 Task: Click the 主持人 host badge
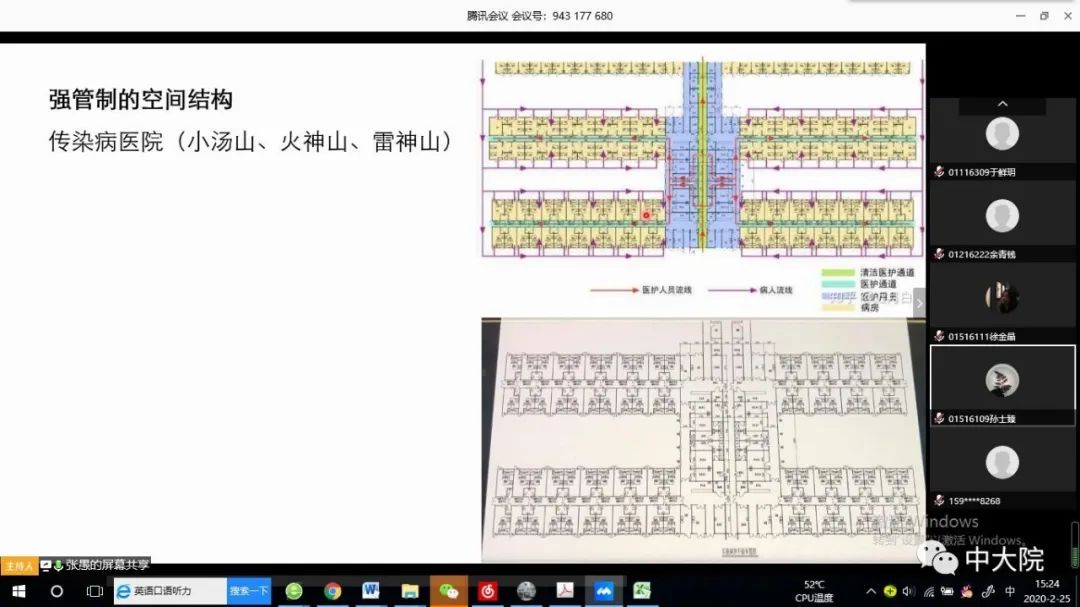[19, 566]
